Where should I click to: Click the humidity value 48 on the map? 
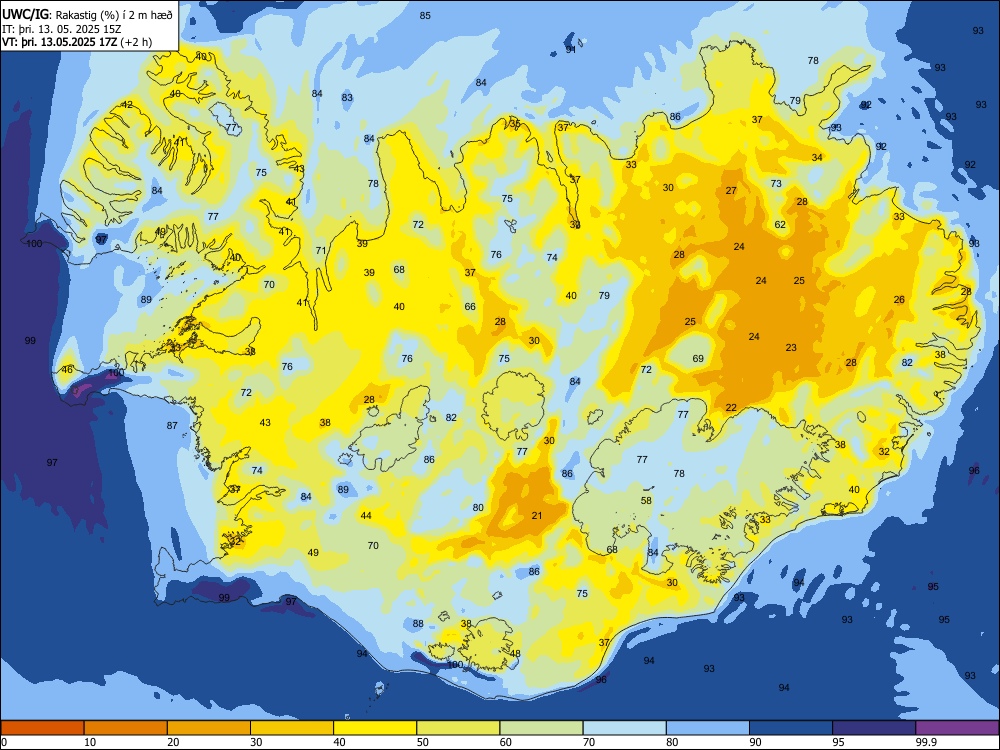515,653
